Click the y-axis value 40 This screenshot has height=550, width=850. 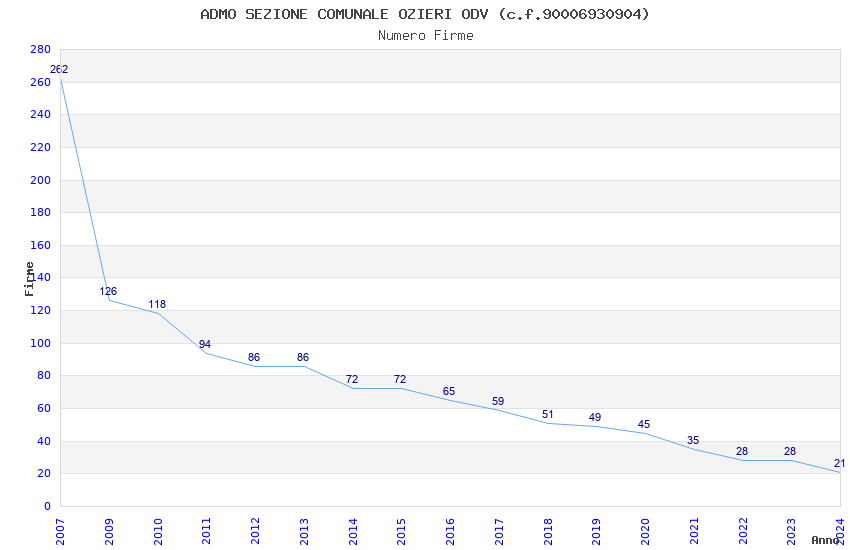(44, 442)
